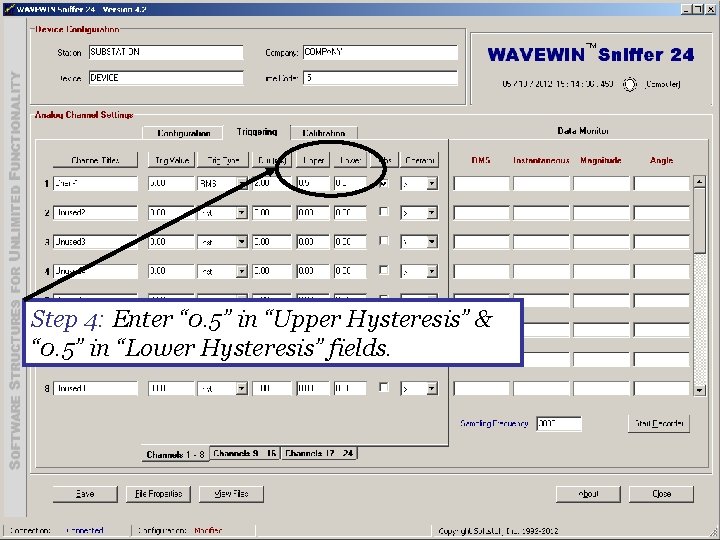The height and width of the screenshot is (540, 720).
Task: Switch to the Triggering tab
Action: pyautogui.click(x=257, y=132)
